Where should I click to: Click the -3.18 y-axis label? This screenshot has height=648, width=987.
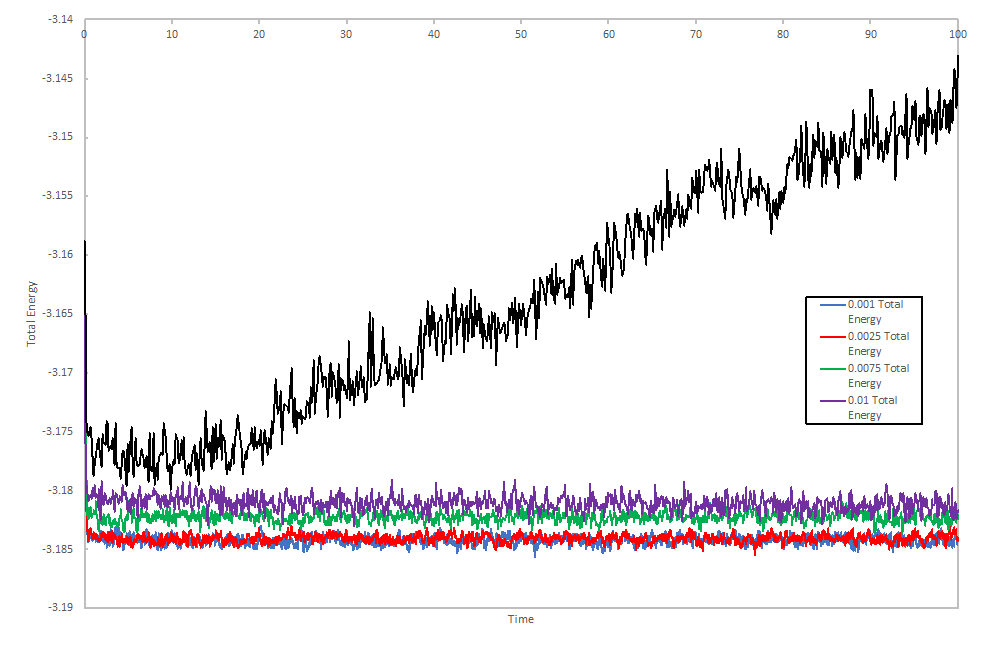pyautogui.click(x=60, y=490)
